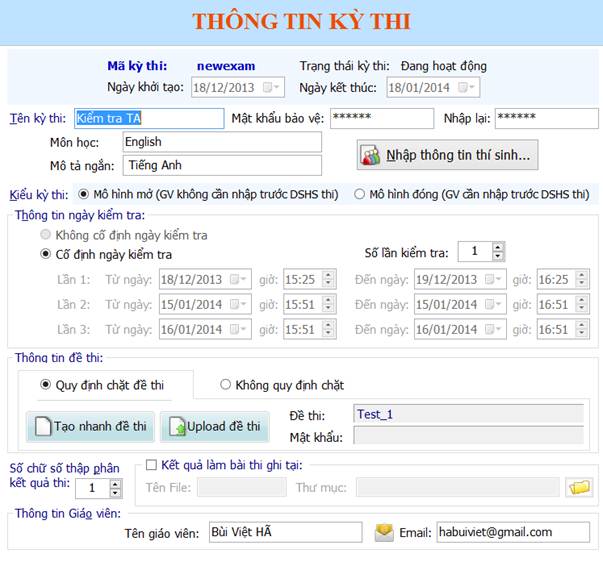Select Không quy định chặt option
The width and height of the screenshot is (603, 562).
point(225,384)
